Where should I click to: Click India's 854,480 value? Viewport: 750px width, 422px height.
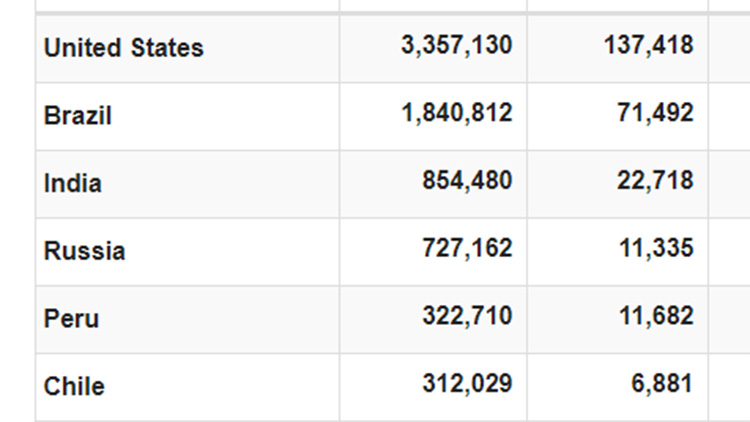pos(468,181)
